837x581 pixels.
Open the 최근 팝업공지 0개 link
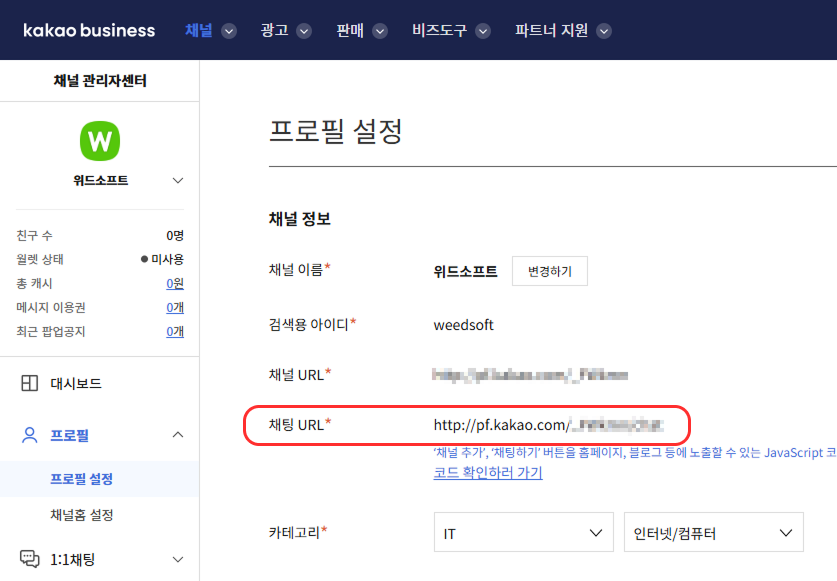[175, 332]
